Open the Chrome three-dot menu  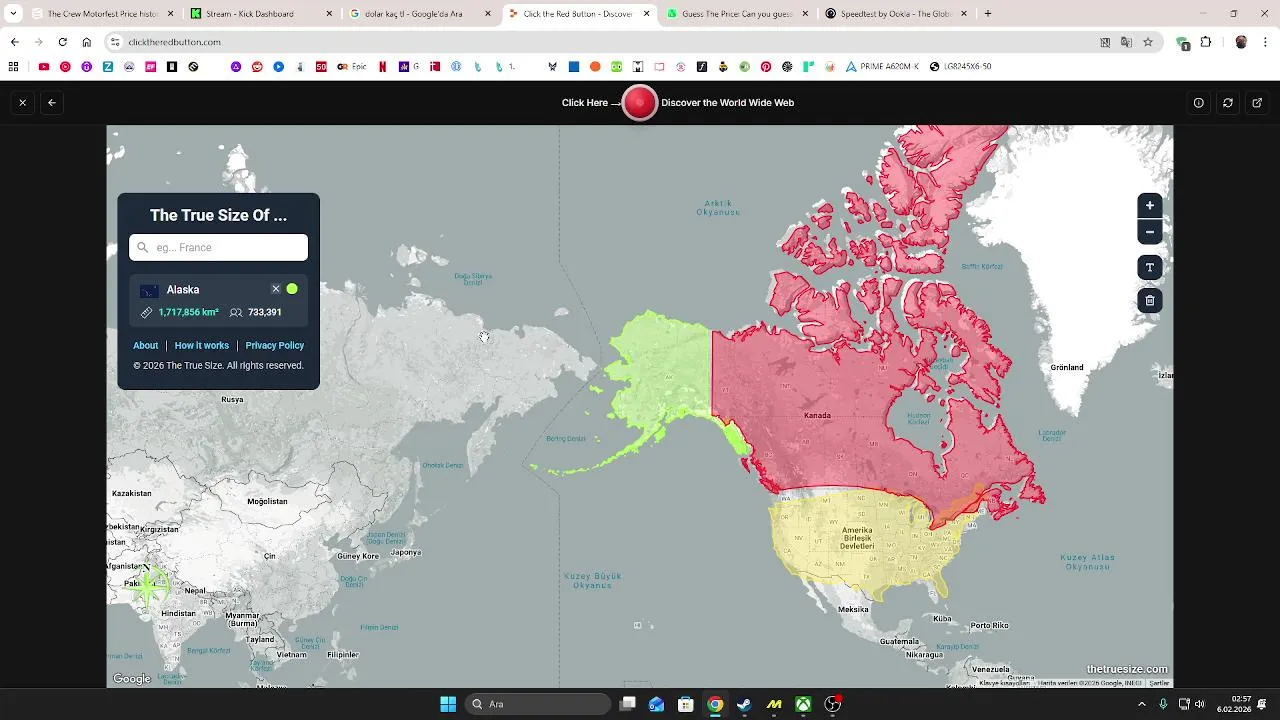coord(1265,42)
